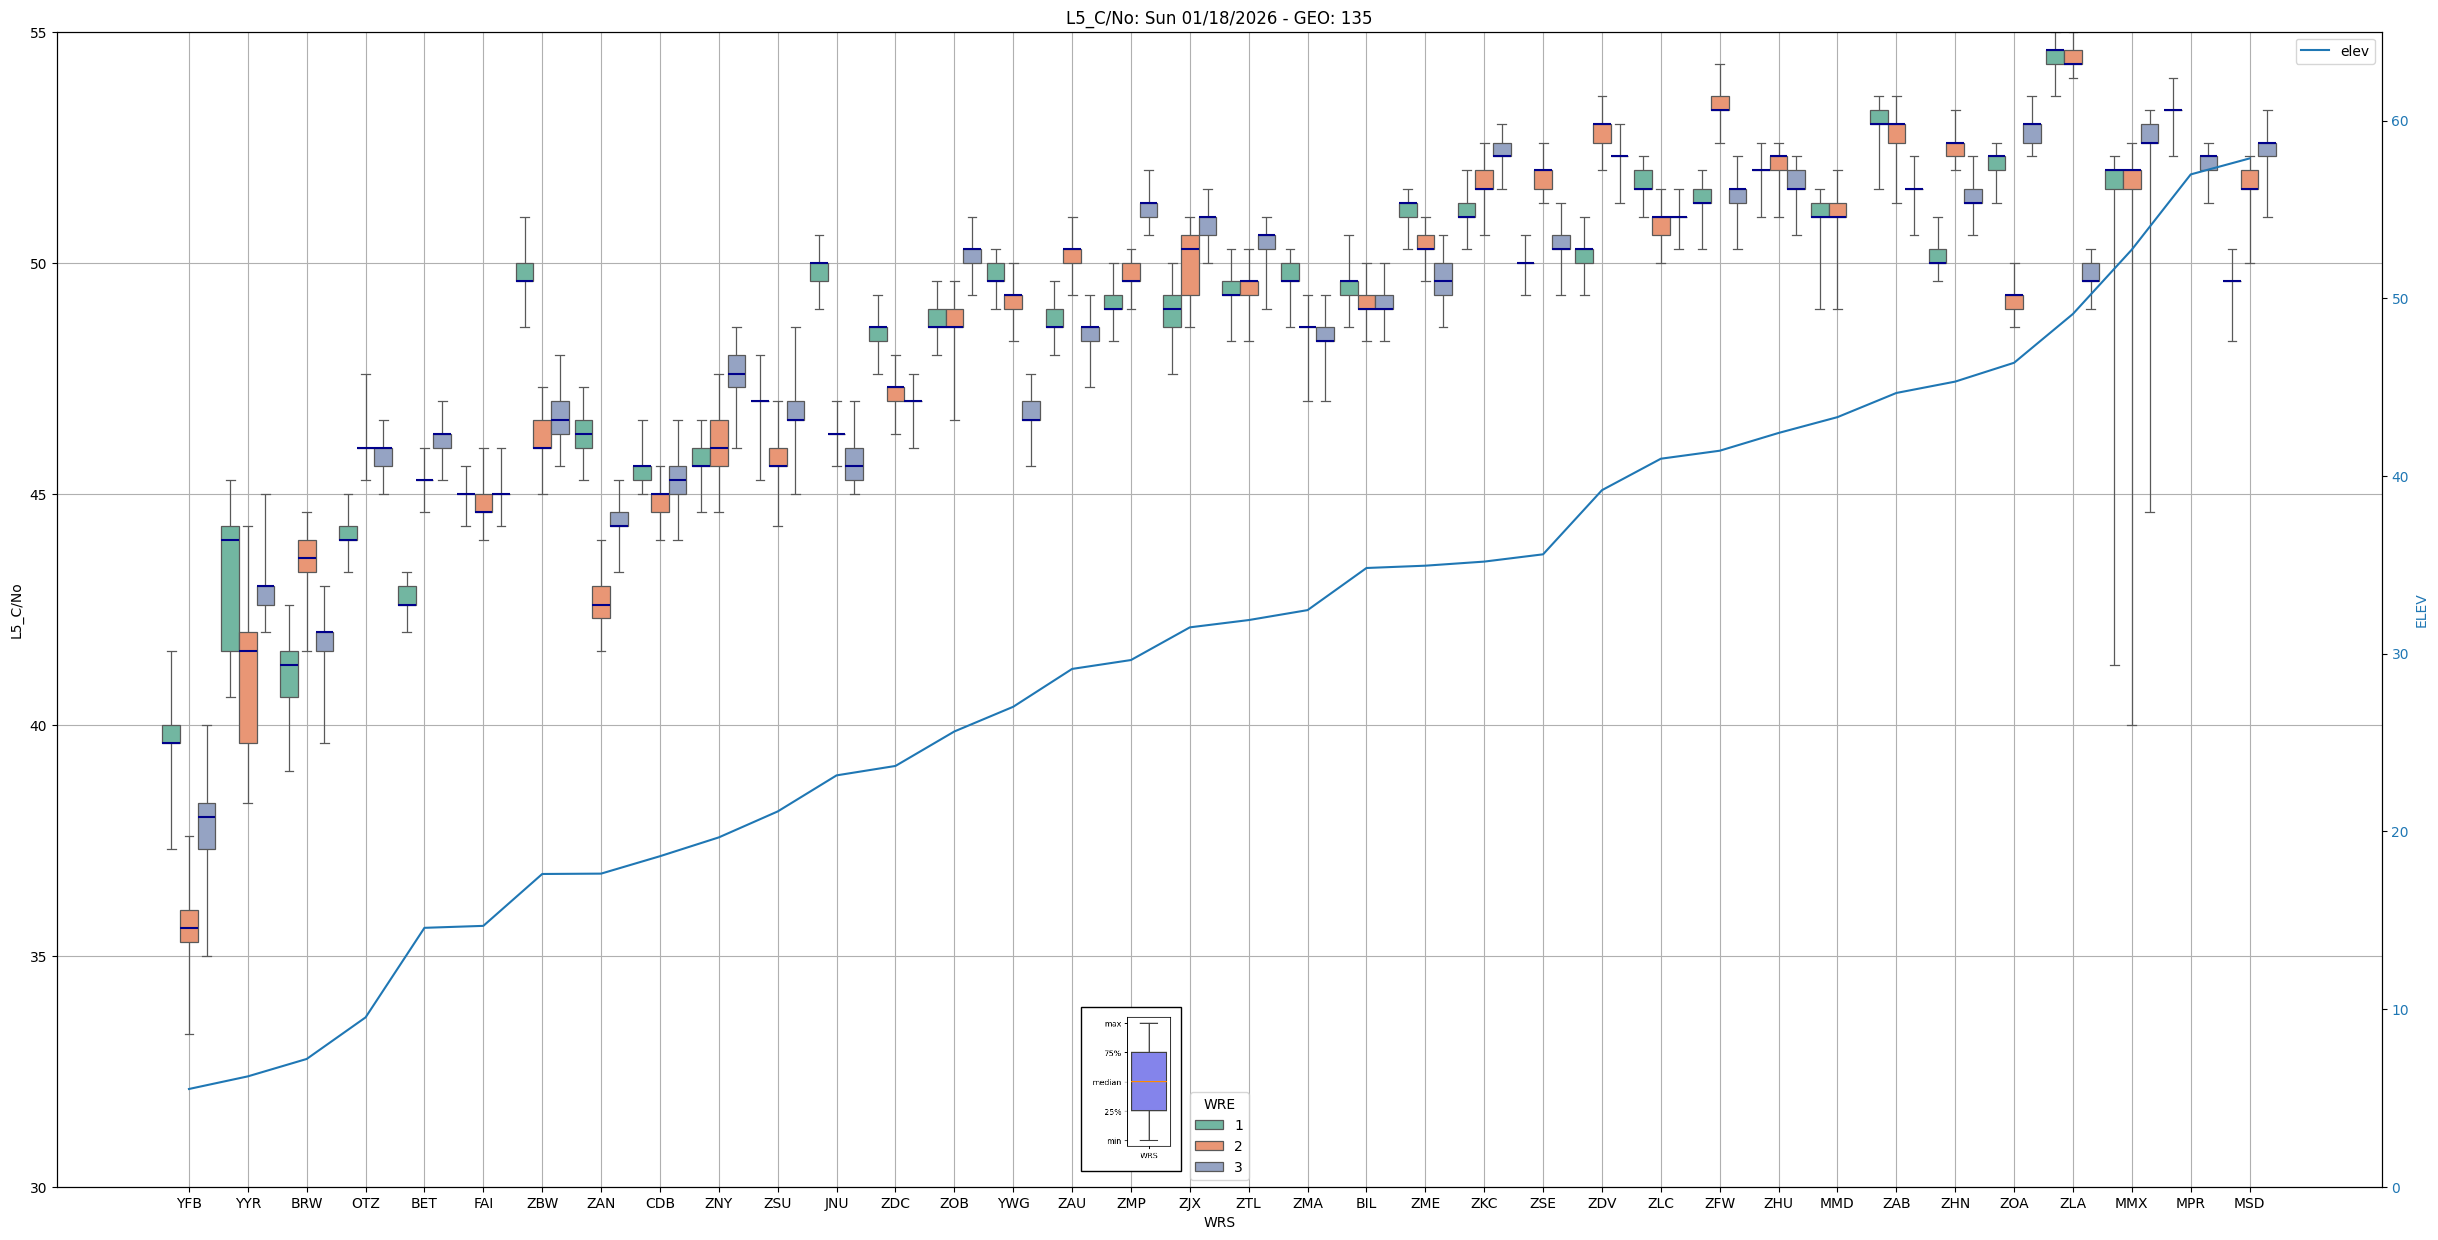Screen dimensions: 2438x1240
Task: Click the chart title L5_C/No text
Action: [x=1218, y=18]
